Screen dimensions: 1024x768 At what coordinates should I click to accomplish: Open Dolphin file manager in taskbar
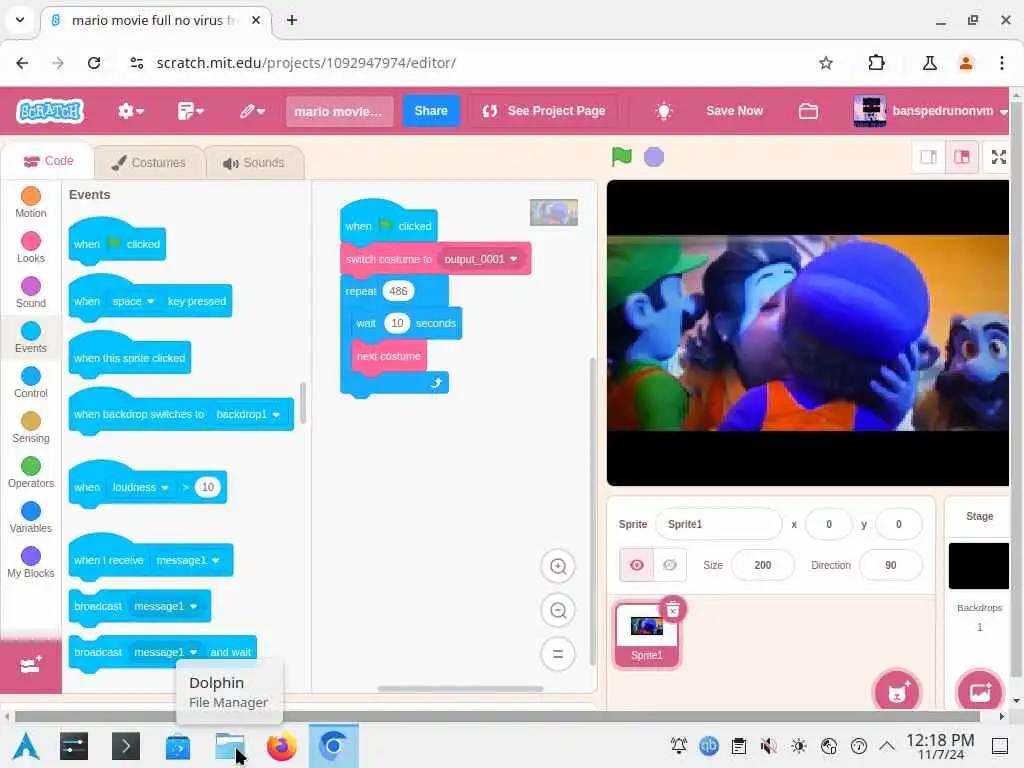point(229,746)
